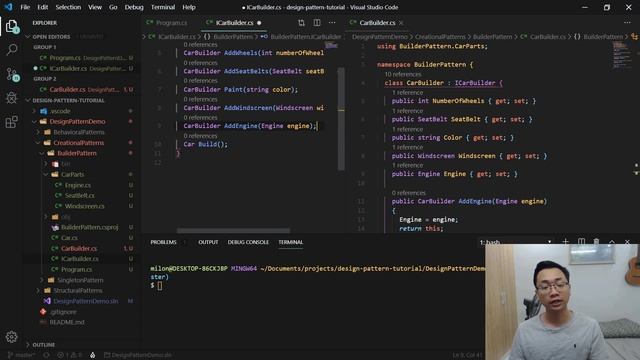640x360 pixels.
Task: Create a new terminal with plus icon
Action: coord(565,242)
